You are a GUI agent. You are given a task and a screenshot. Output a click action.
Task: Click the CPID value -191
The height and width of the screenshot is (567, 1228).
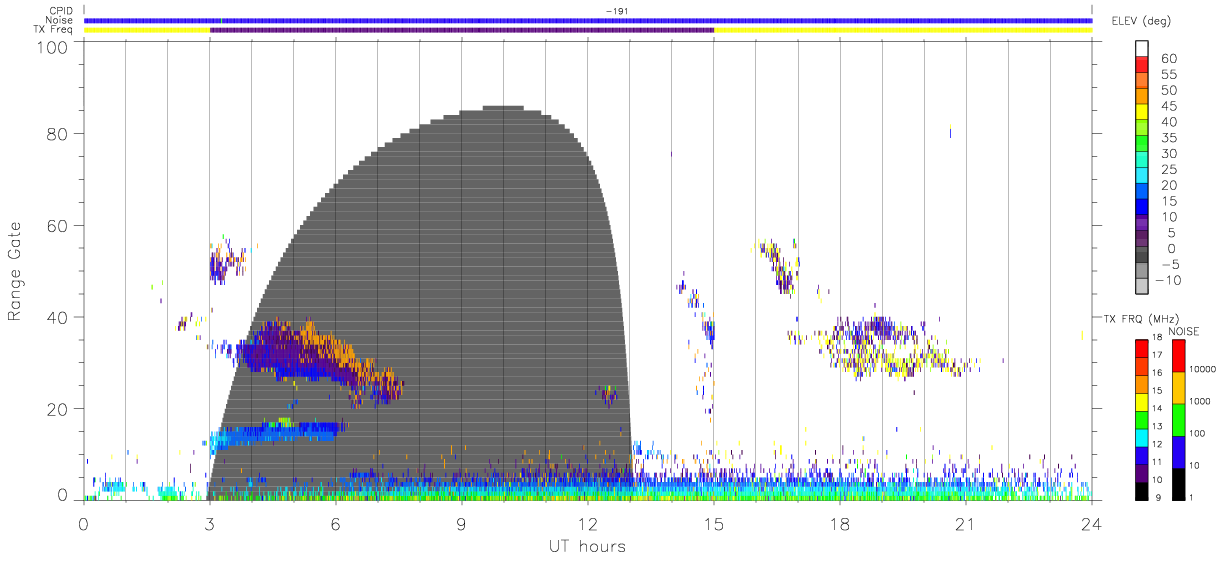pos(616,11)
